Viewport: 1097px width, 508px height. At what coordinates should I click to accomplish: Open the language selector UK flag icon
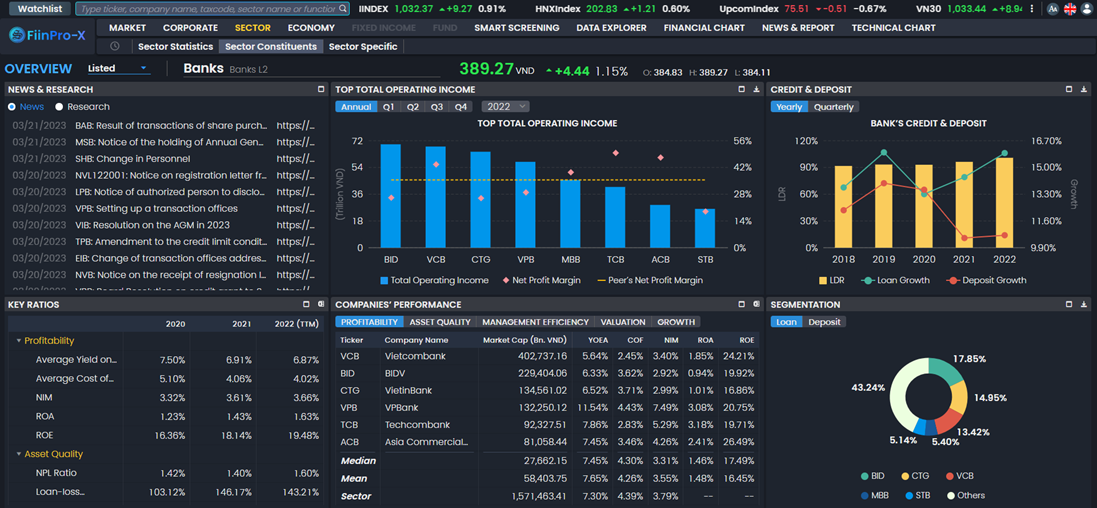coord(1070,9)
